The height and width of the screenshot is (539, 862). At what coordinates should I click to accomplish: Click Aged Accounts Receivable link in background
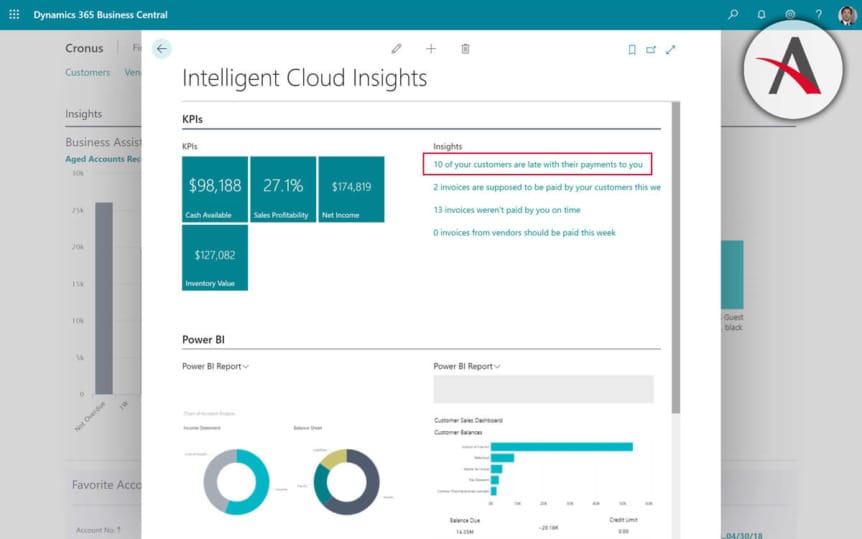pyautogui.click(x=103, y=159)
